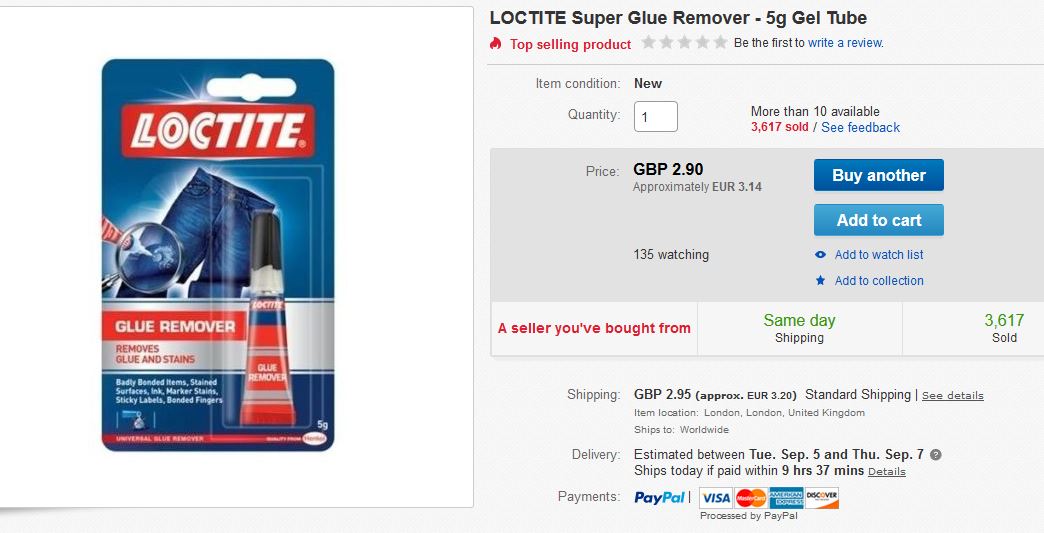Click the eye icon beside Add to watch list
The height and width of the screenshot is (533, 1044).
[821, 255]
